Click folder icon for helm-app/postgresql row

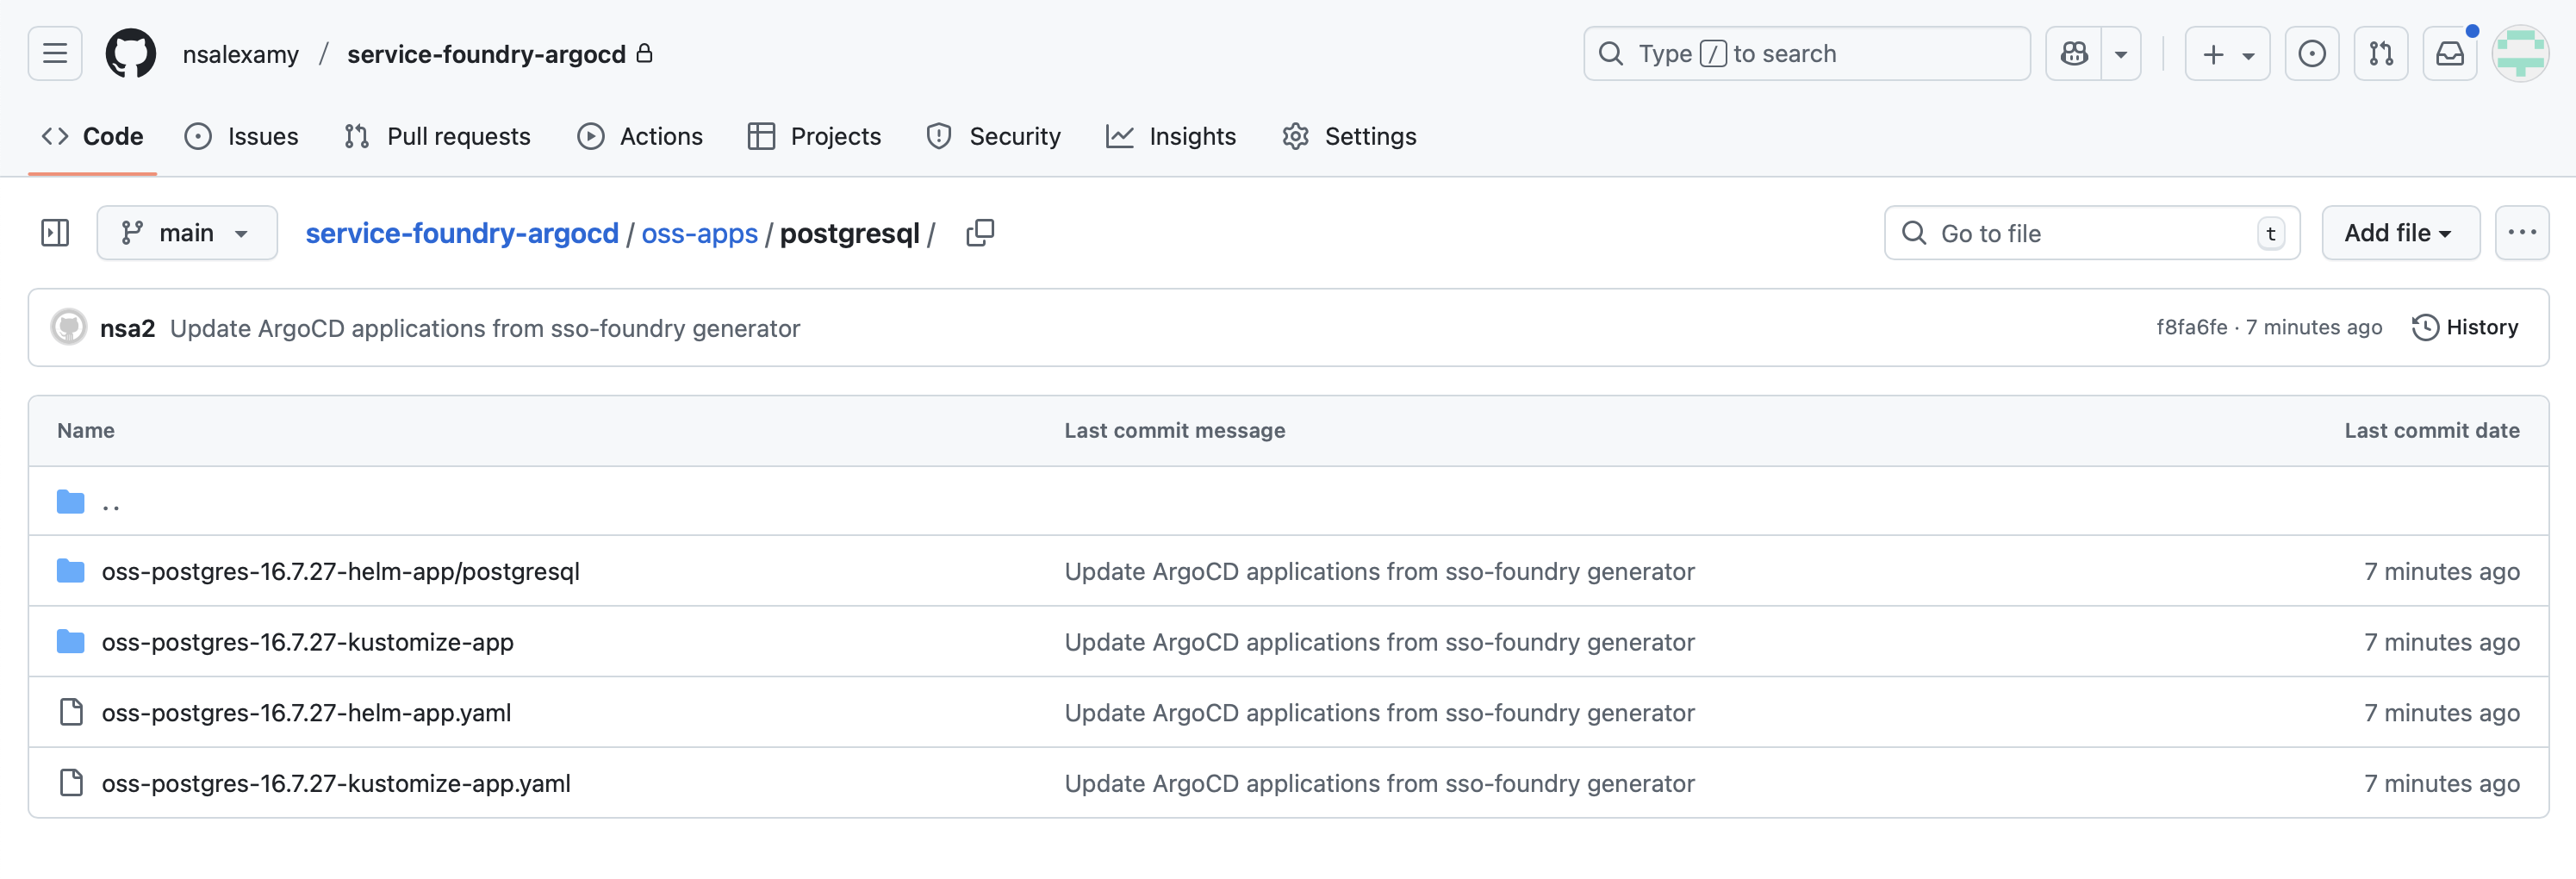pyautogui.click(x=71, y=571)
